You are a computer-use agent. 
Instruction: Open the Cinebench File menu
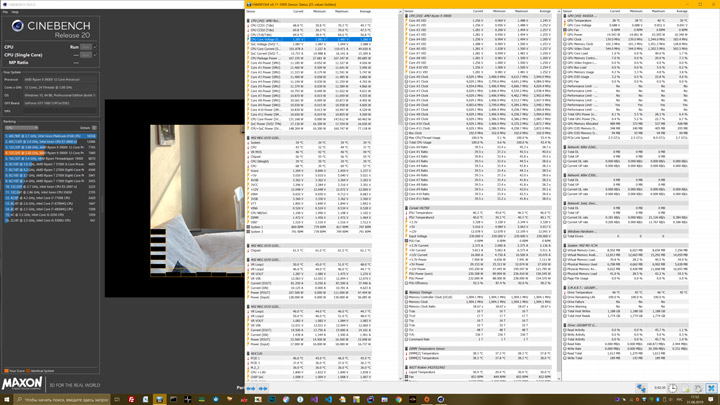(x=6, y=12)
